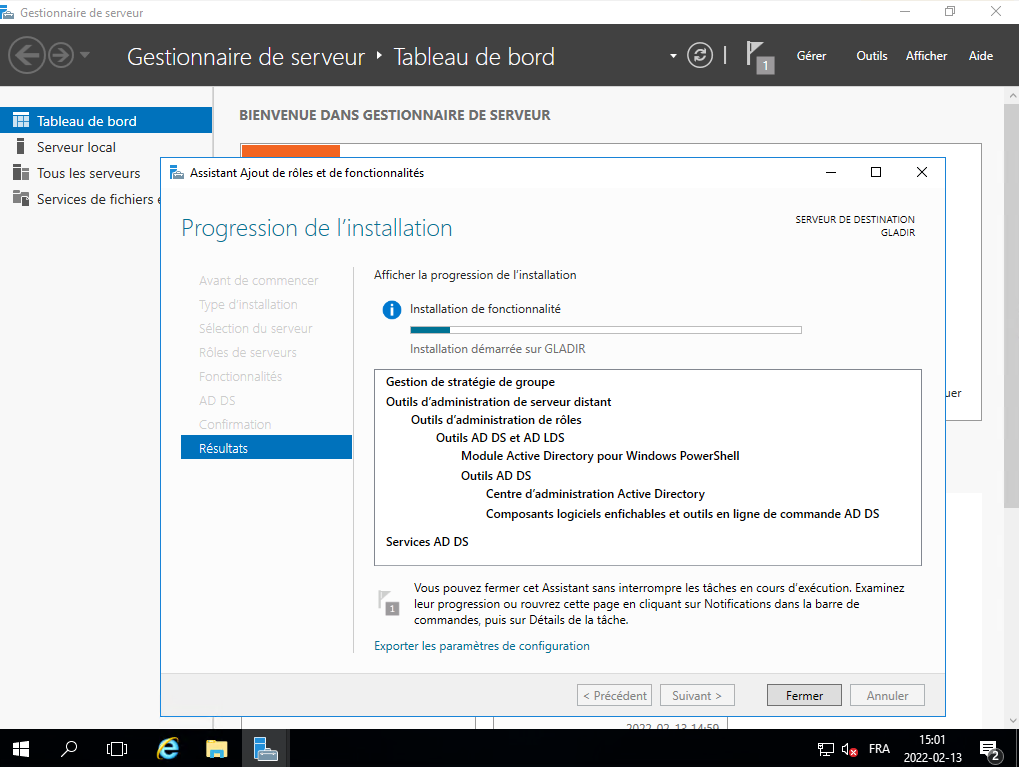This screenshot has height=767, width=1019.
Task: Open the Action Center notifications icon
Action: click(989, 749)
